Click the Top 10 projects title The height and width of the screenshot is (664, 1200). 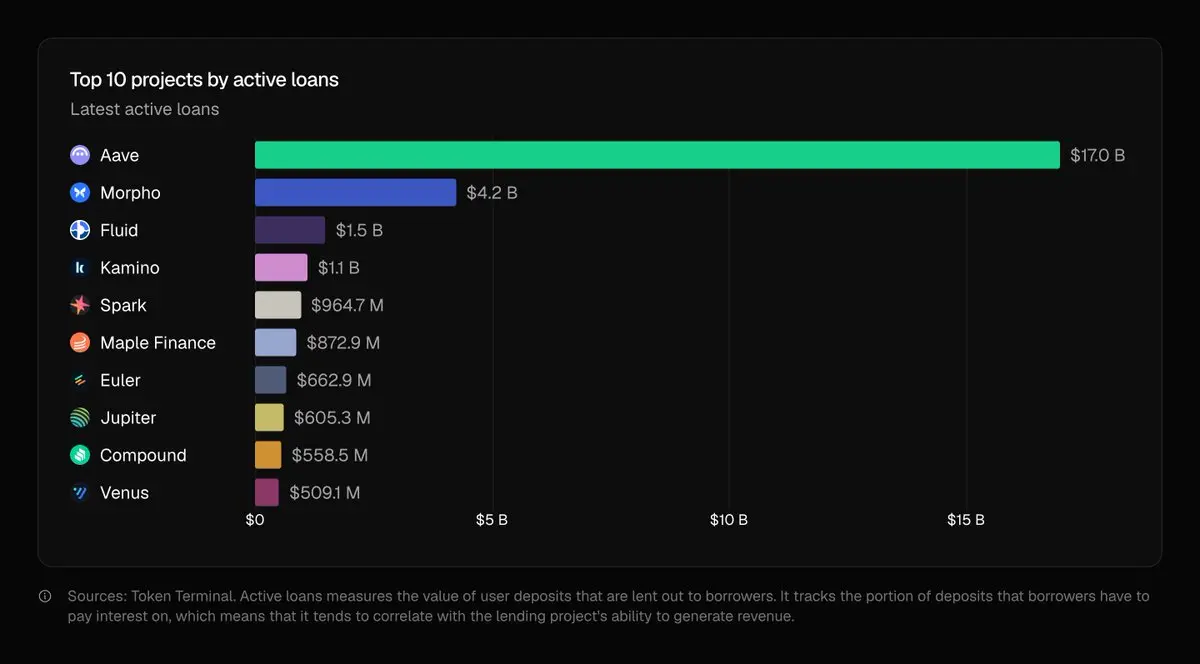(204, 80)
